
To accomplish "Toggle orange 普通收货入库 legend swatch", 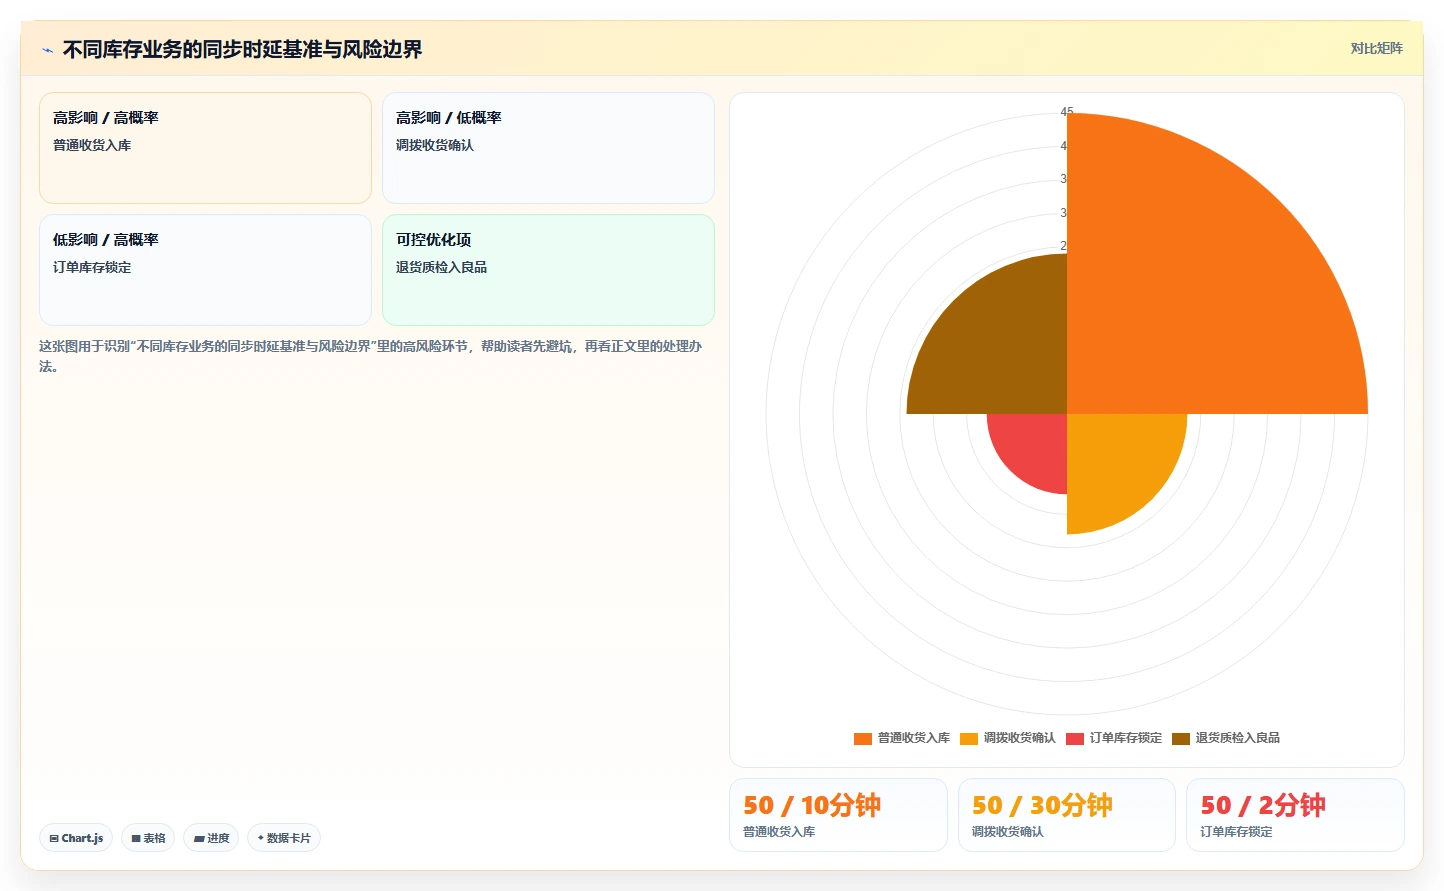I will (x=863, y=739).
